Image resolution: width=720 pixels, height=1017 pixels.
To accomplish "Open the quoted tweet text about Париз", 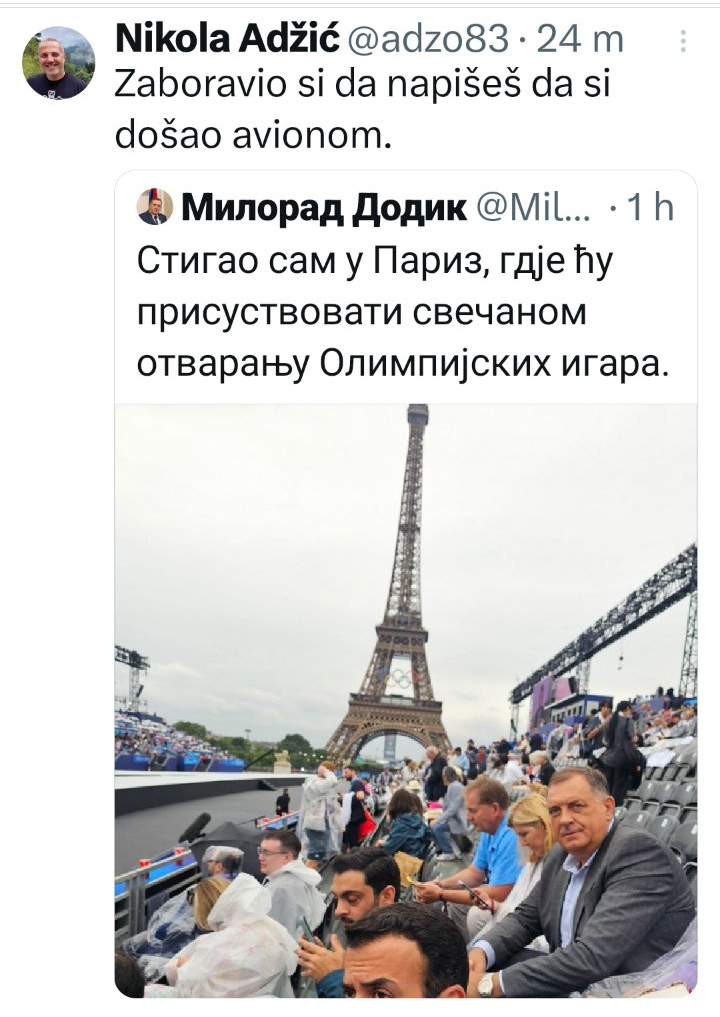I will pyautogui.click(x=402, y=313).
